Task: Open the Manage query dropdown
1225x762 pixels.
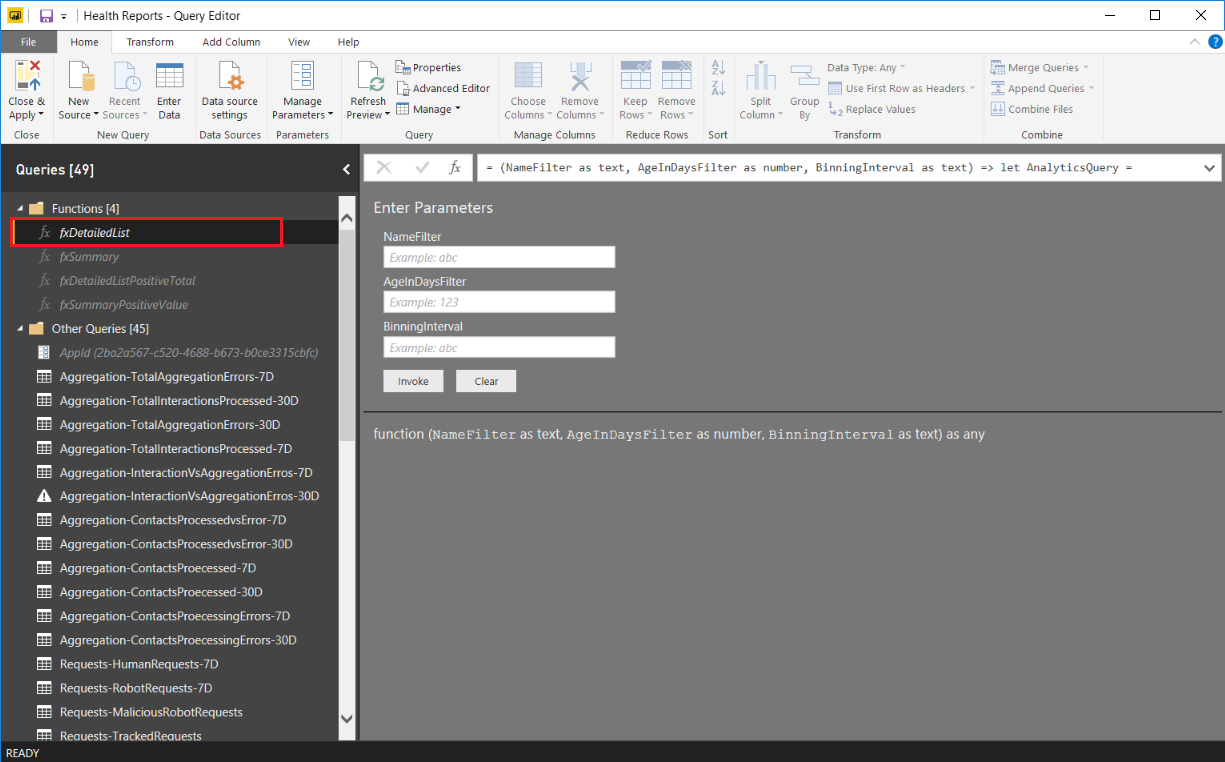Action: click(x=429, y=109)
